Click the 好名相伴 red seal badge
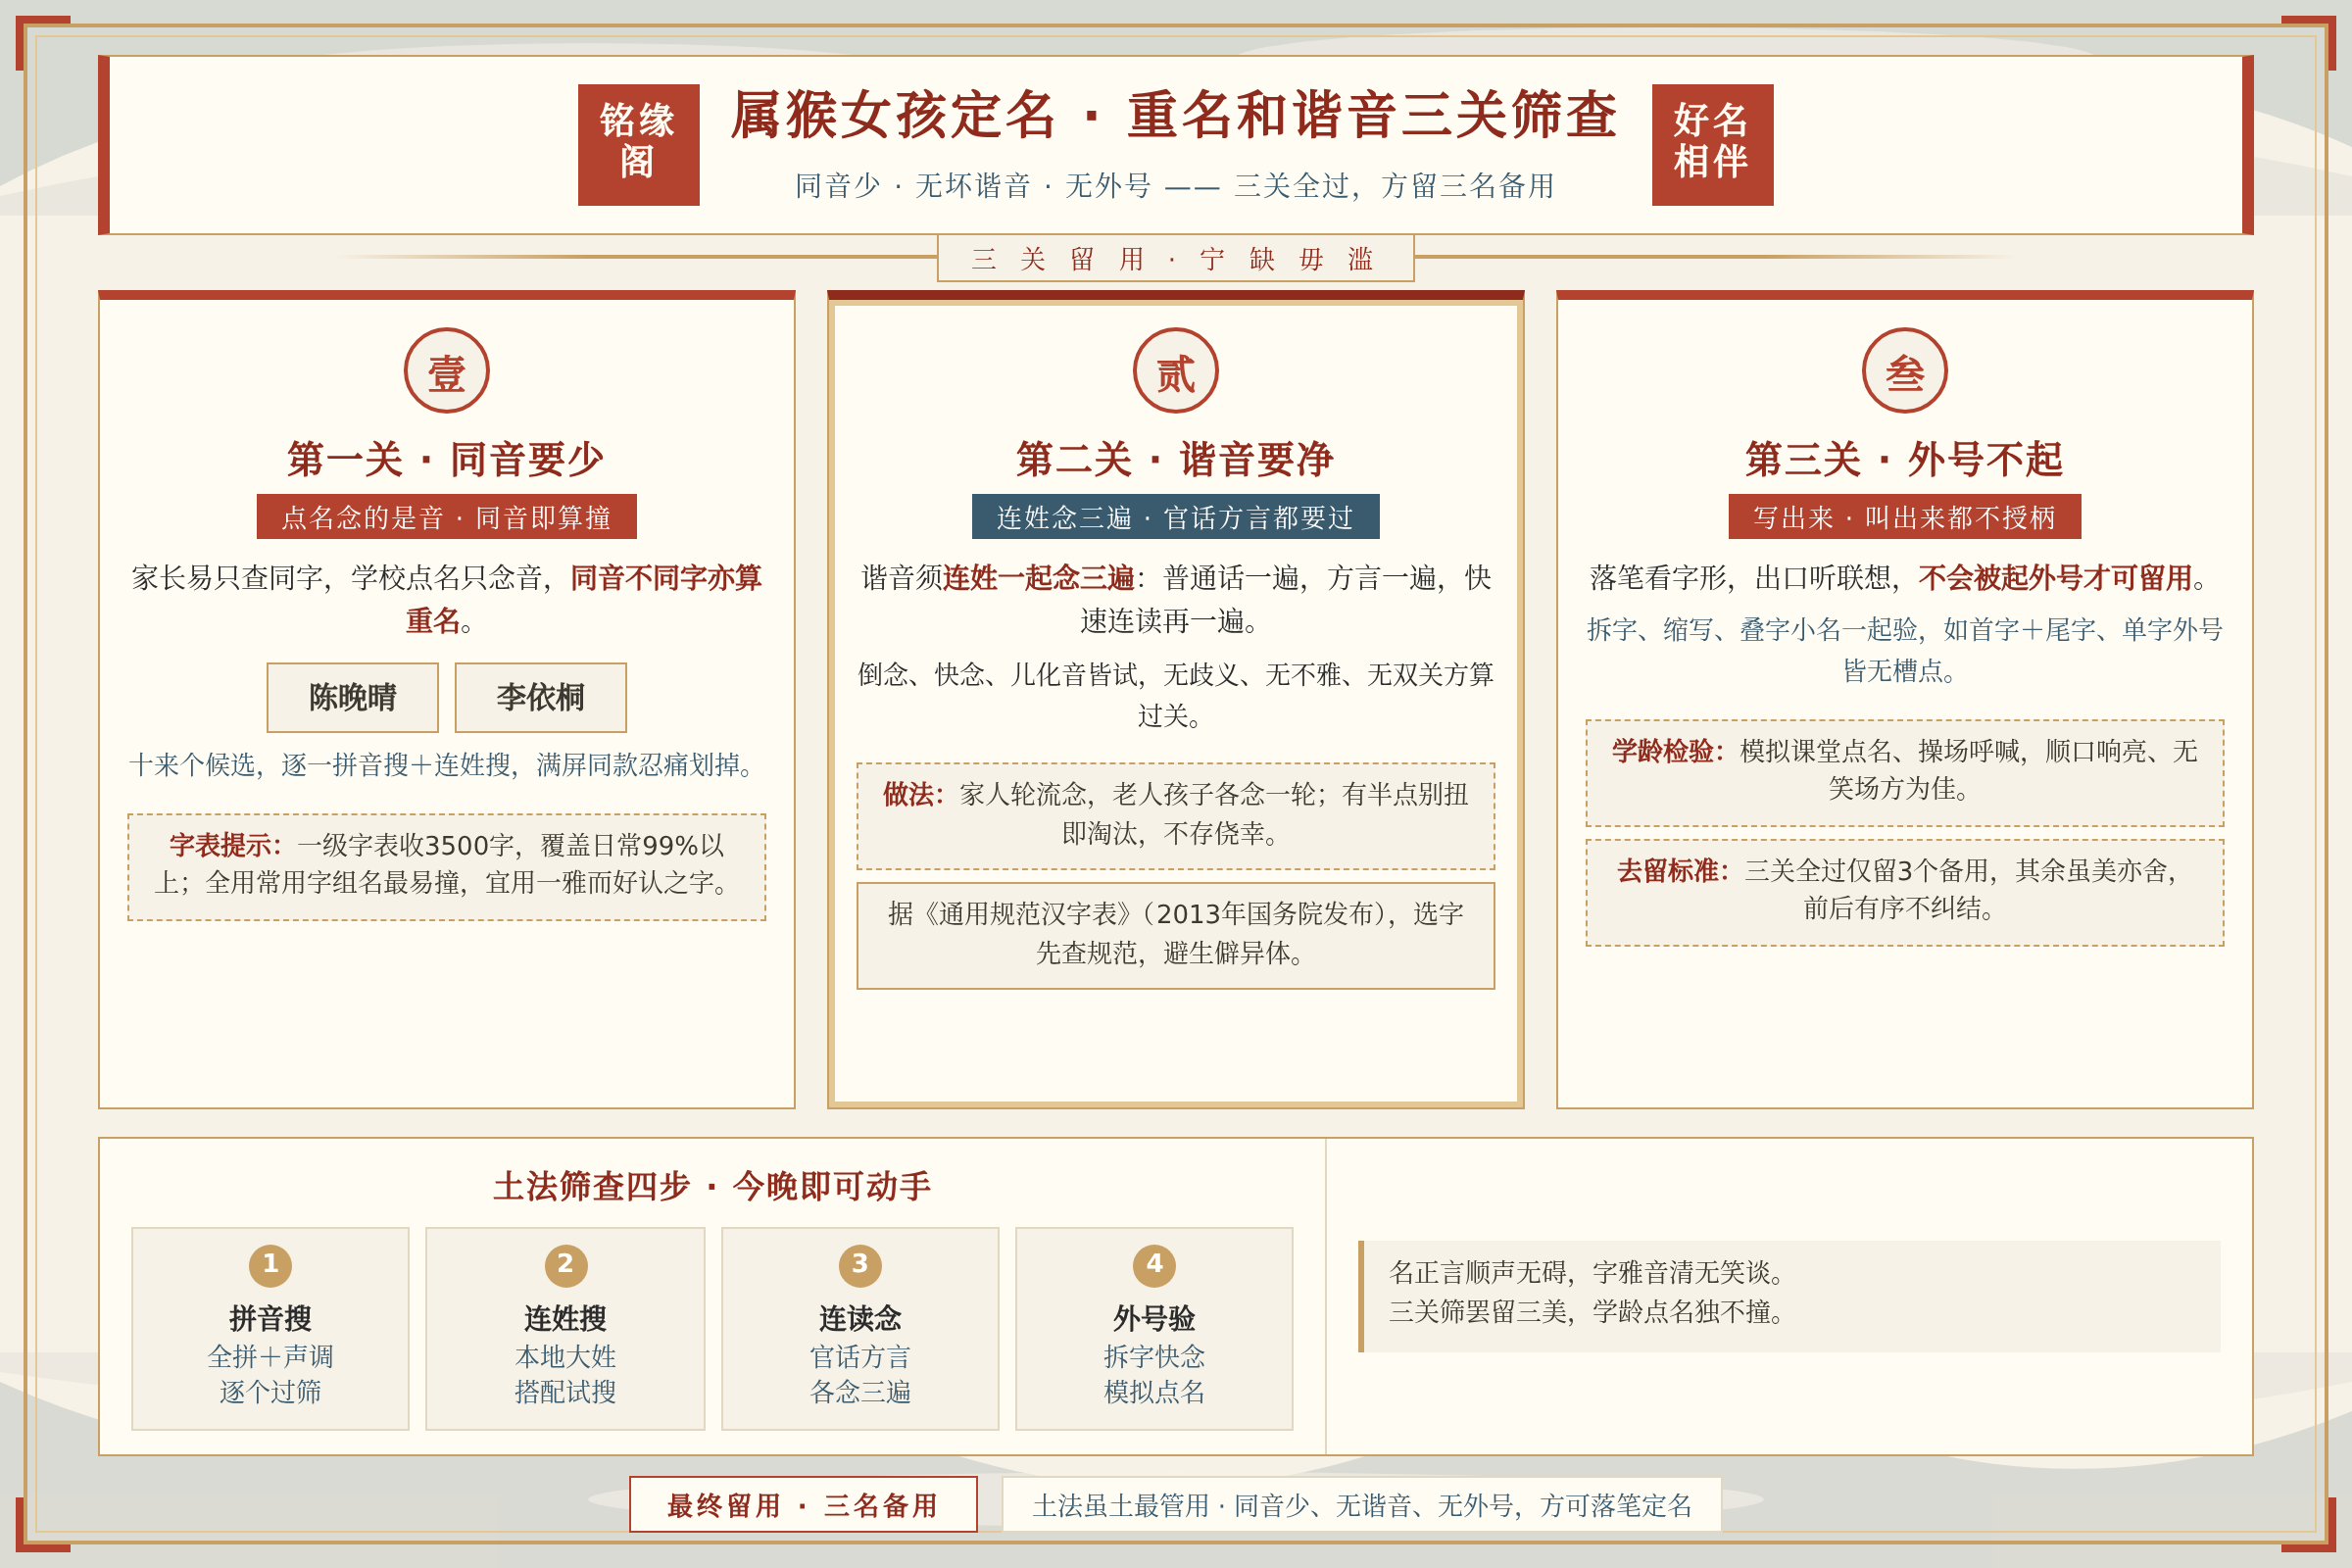Screen dimensions: 2352x1568 pyautogui.click(x=1712, y=145)
